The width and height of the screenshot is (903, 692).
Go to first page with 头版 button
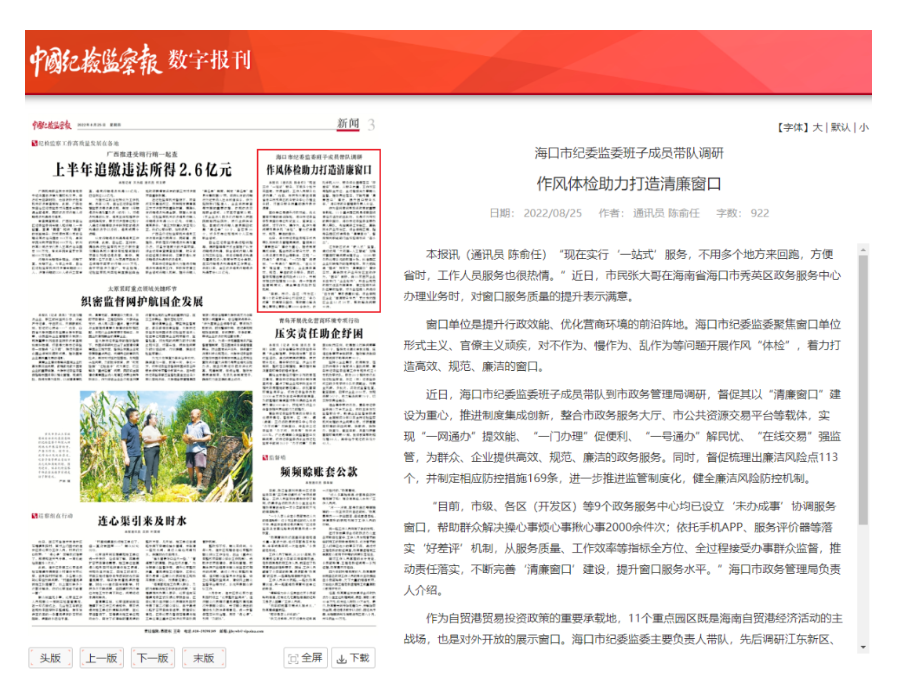coord(51,658)
